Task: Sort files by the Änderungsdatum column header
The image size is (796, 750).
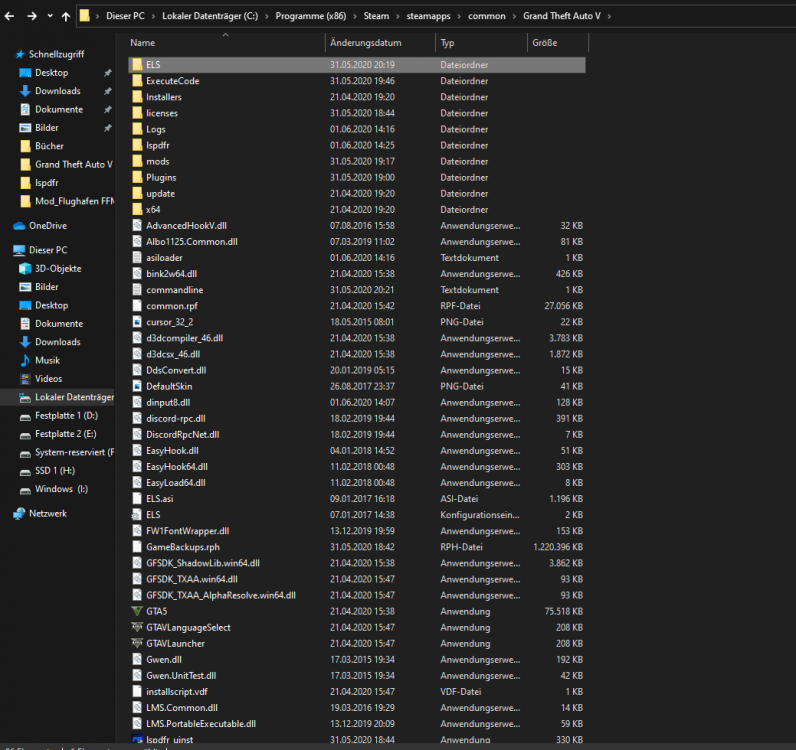Action: click(366, 43)
